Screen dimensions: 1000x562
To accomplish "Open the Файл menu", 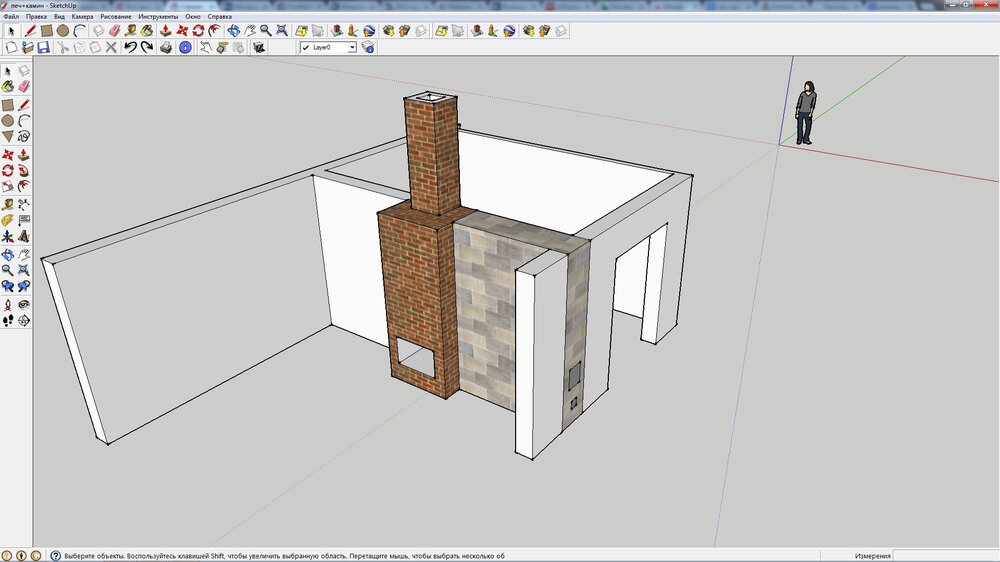I will click(11, 17).
